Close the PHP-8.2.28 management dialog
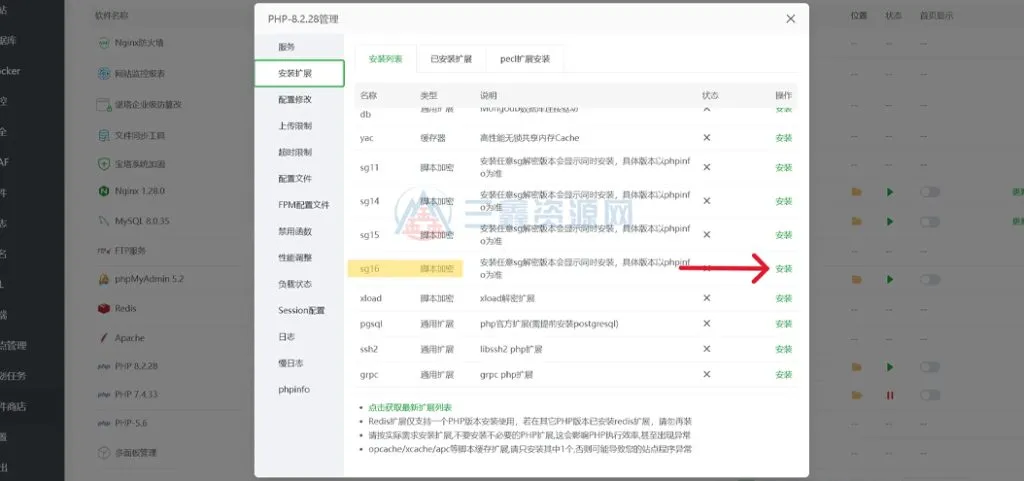 click(x=790, y=19)
